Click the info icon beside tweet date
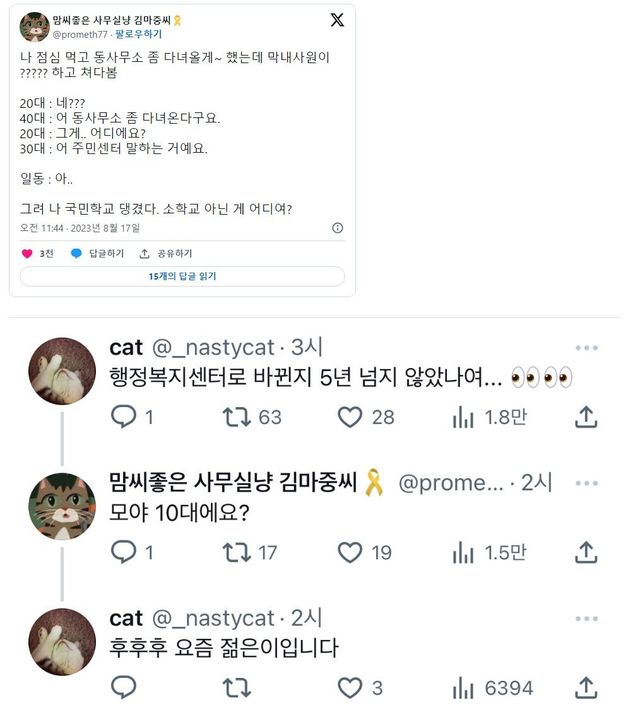 click(x=337, y=228)
